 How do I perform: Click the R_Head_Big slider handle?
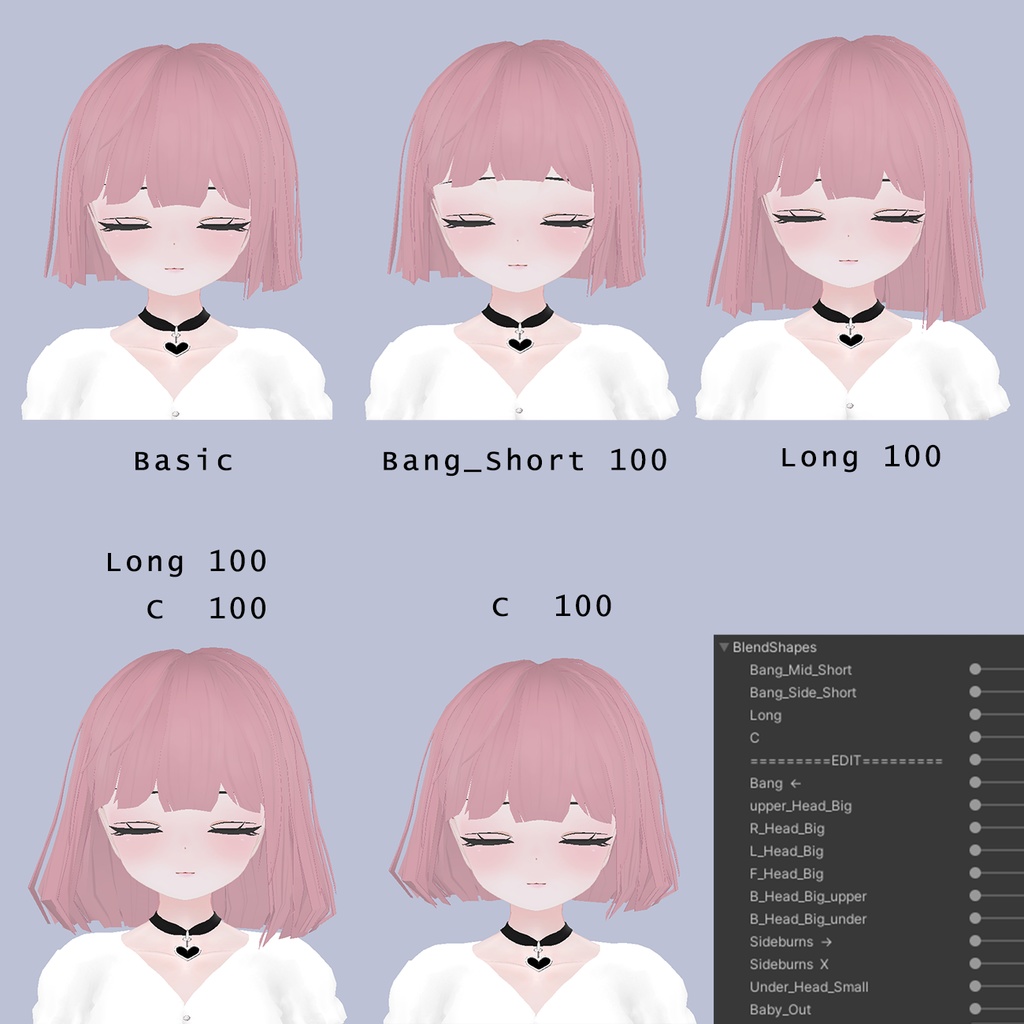click(x=975, y=828)
